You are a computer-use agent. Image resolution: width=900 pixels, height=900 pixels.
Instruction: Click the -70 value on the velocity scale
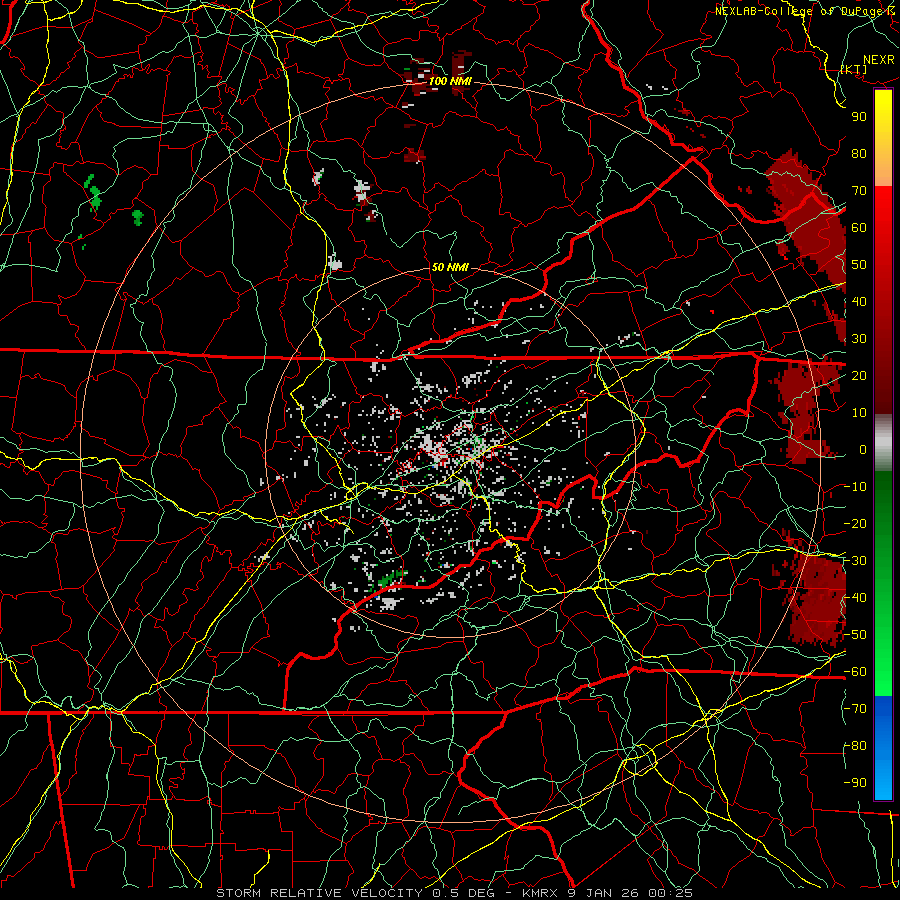[x=855, y=709]
